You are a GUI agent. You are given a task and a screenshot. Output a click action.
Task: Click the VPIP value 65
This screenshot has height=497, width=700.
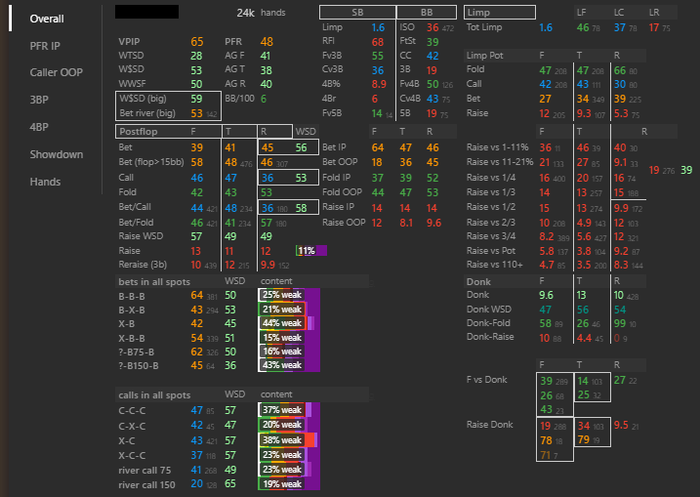coord(197,42)
